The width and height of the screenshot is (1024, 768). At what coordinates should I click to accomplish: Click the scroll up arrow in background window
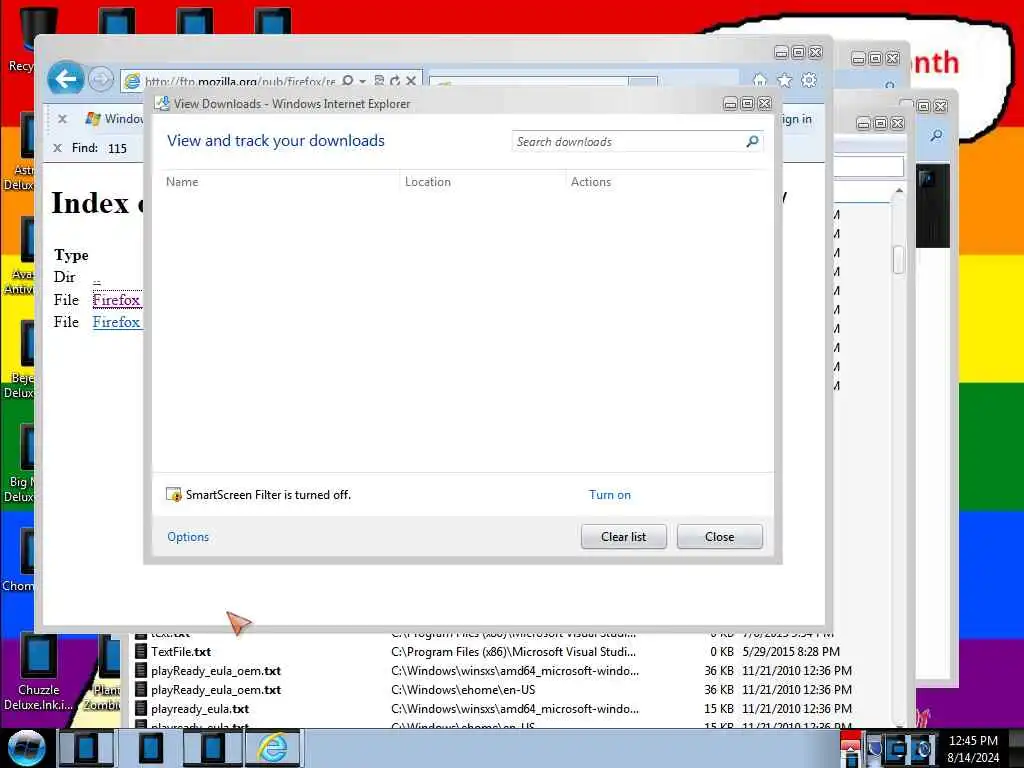coord(899,191)
